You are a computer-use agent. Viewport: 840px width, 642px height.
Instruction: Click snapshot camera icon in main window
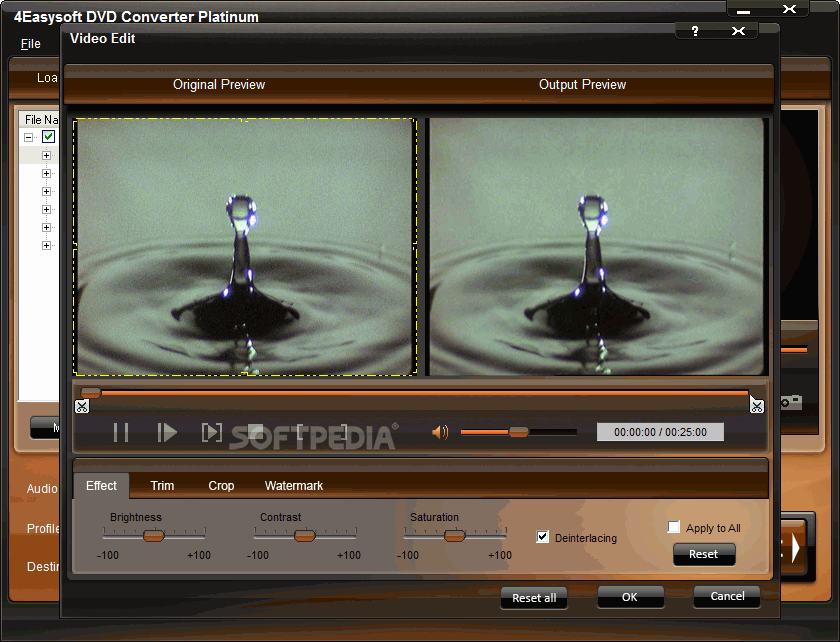coord(791,401)
